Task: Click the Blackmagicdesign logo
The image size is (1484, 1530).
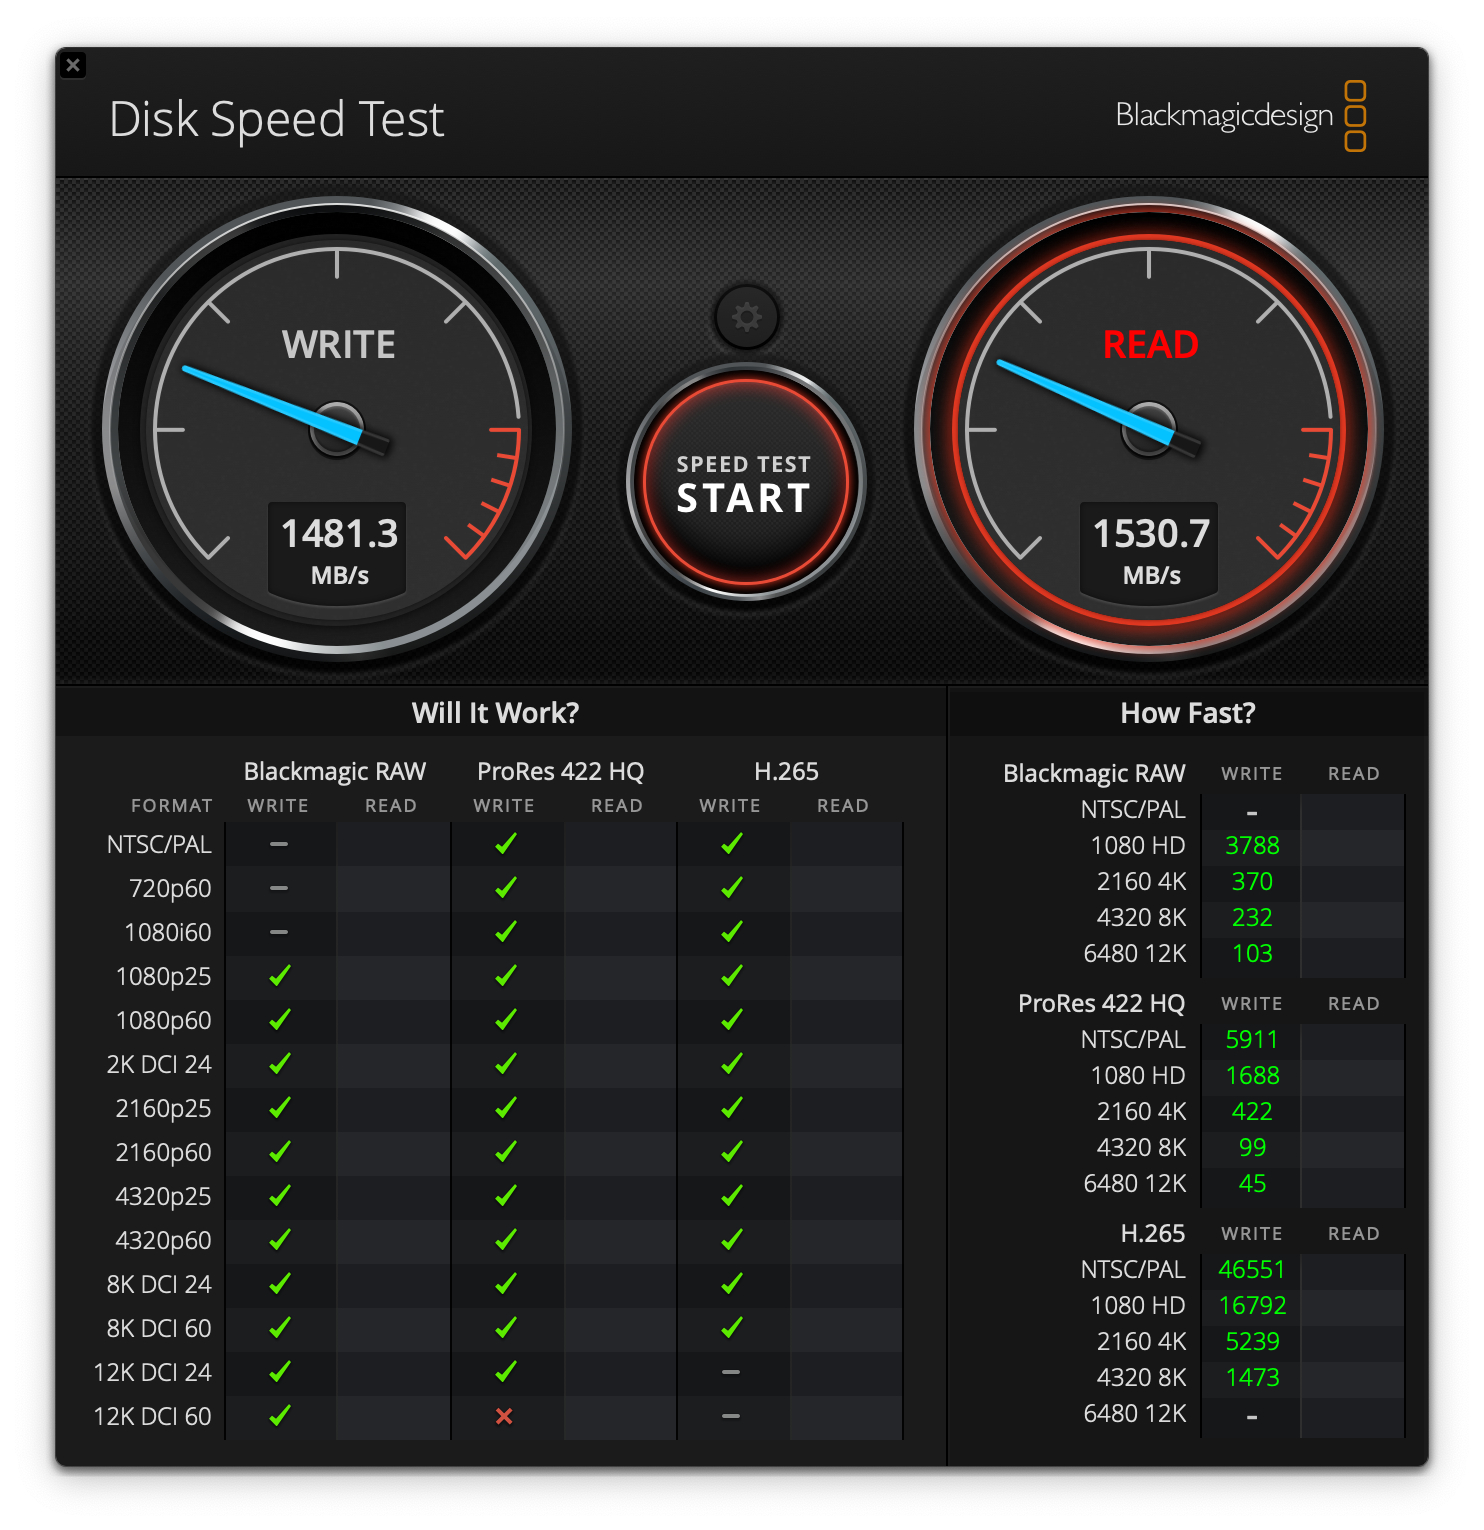Action: tap(1241, 116)
